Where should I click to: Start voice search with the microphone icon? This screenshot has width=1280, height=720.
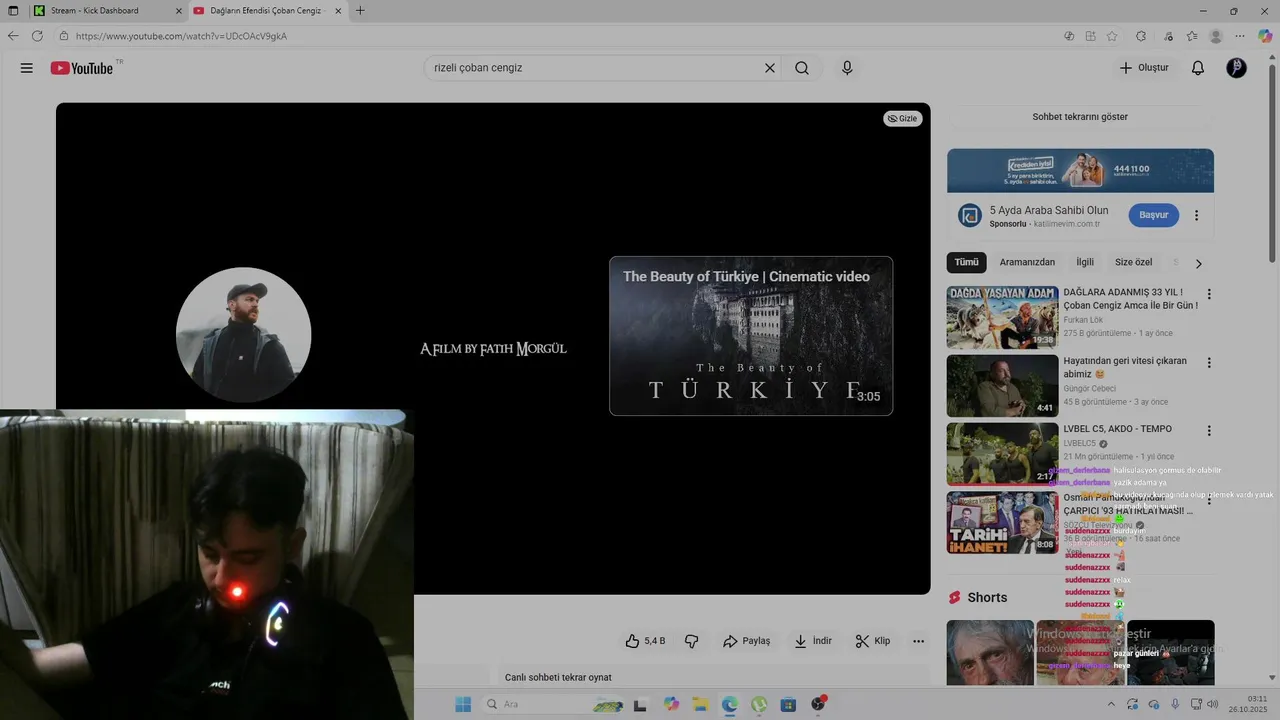tap(847, 68)
